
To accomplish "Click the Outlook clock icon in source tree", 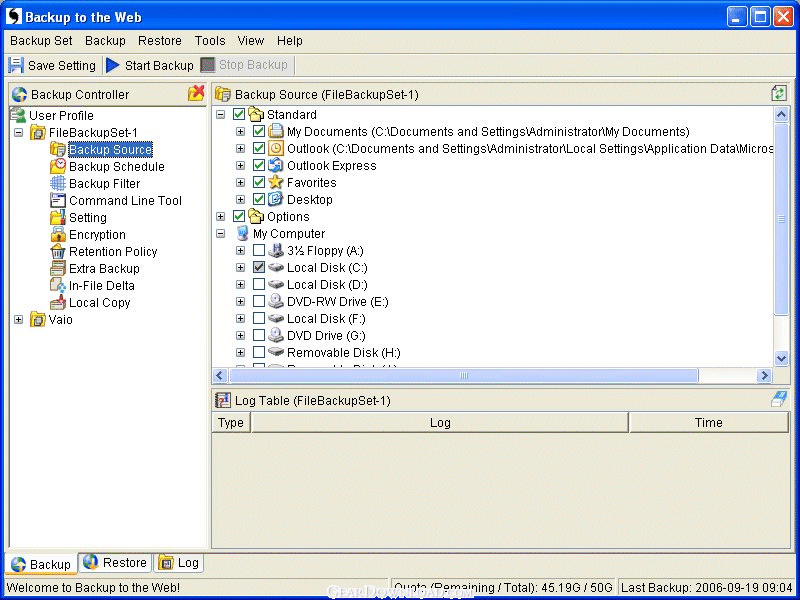I will pos(276,148).
